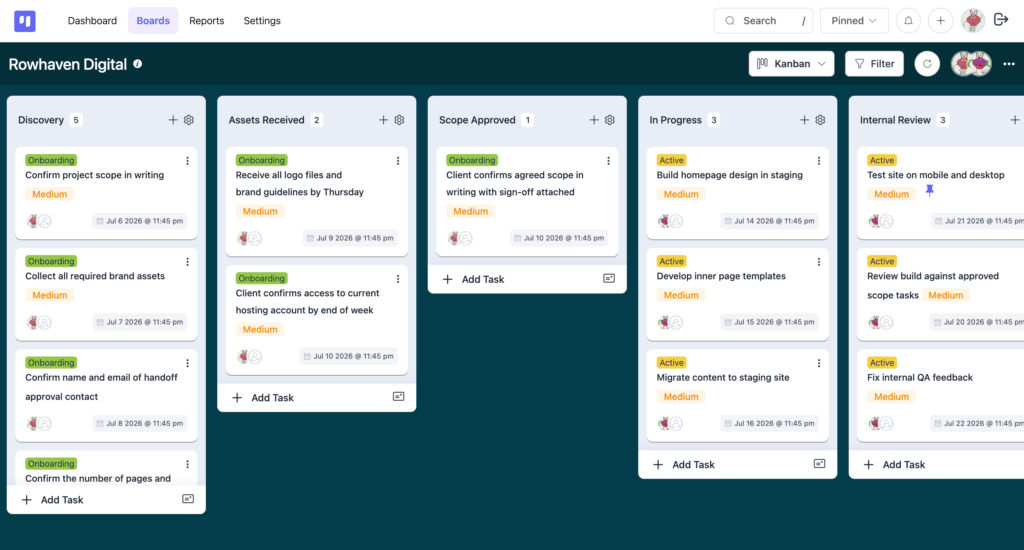The height and width of the screenshot is (550, 1024).
Task: Click Onboarding label on Scope Approved card
Action: (472, 160)
